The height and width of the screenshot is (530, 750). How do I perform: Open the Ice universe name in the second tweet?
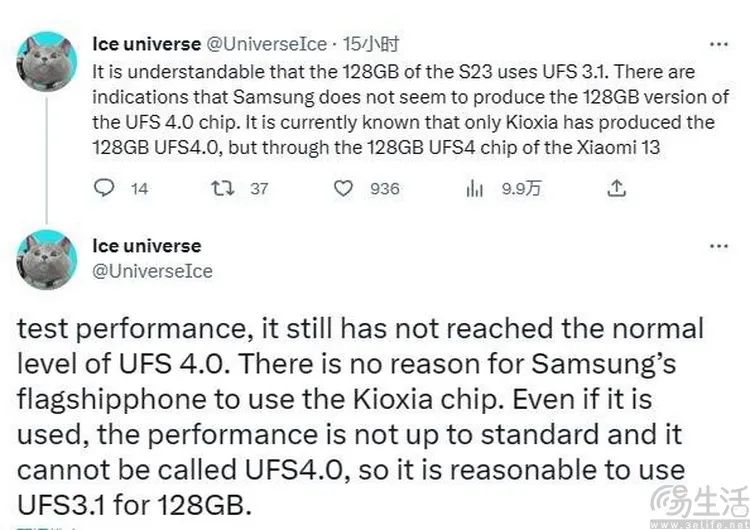[145, 246]
